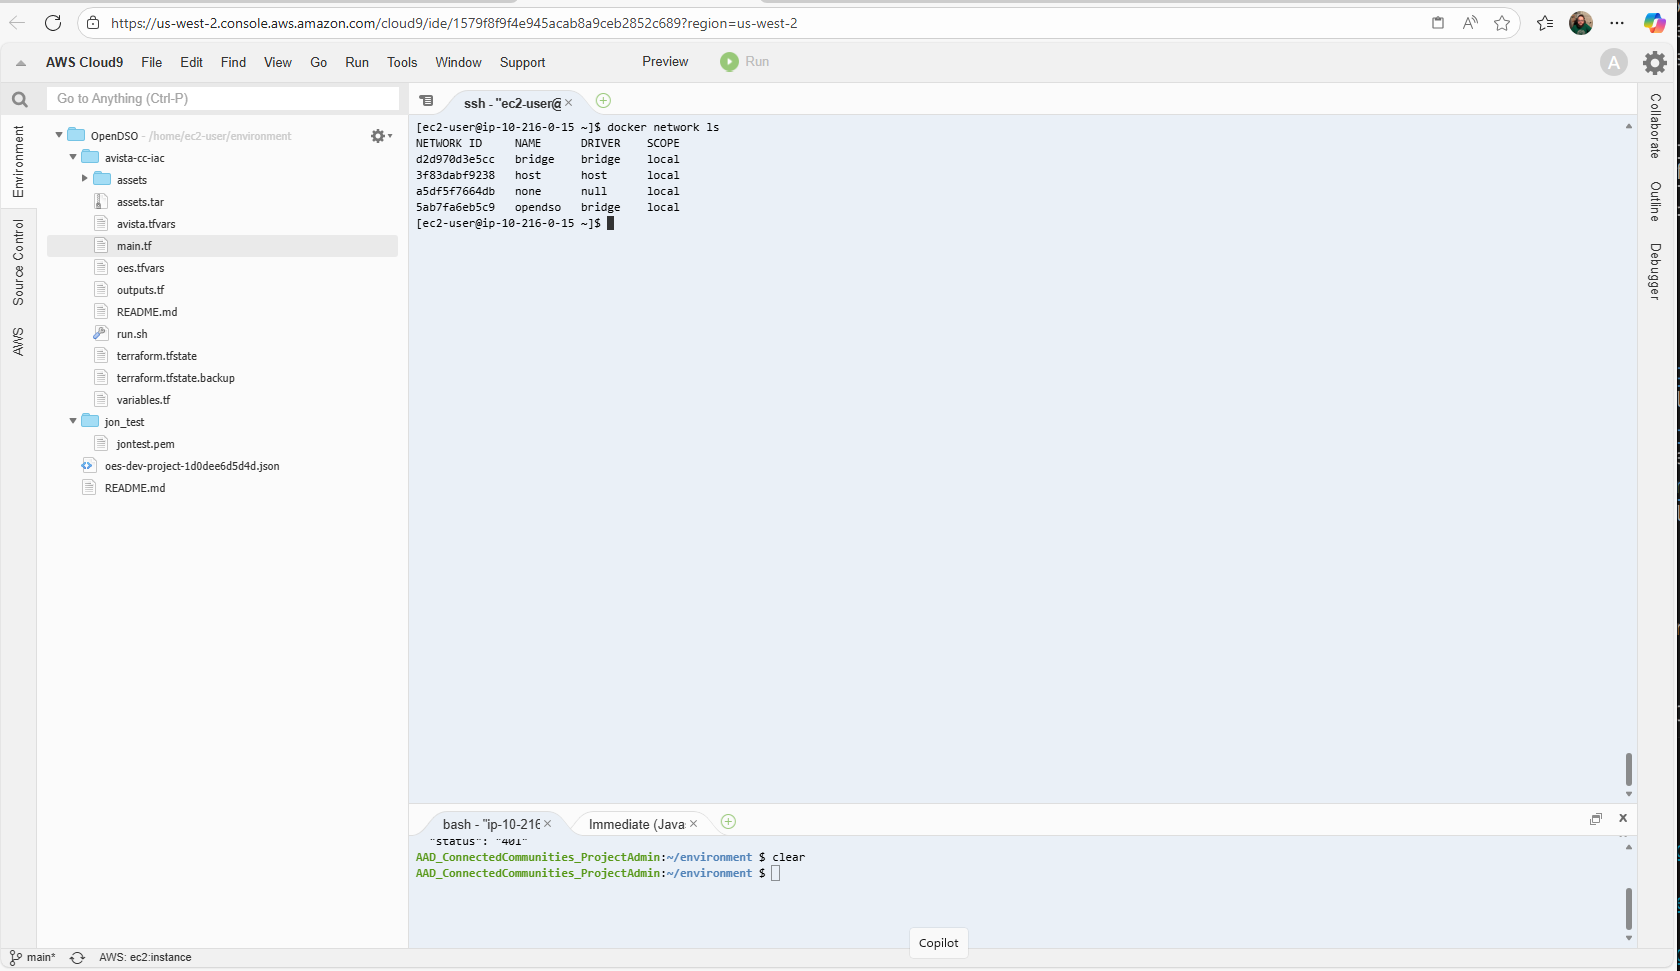Close the bottom console panel
Image resolution: width=1680 pixels, height=971 pixels.
[x=1623, y=818]
